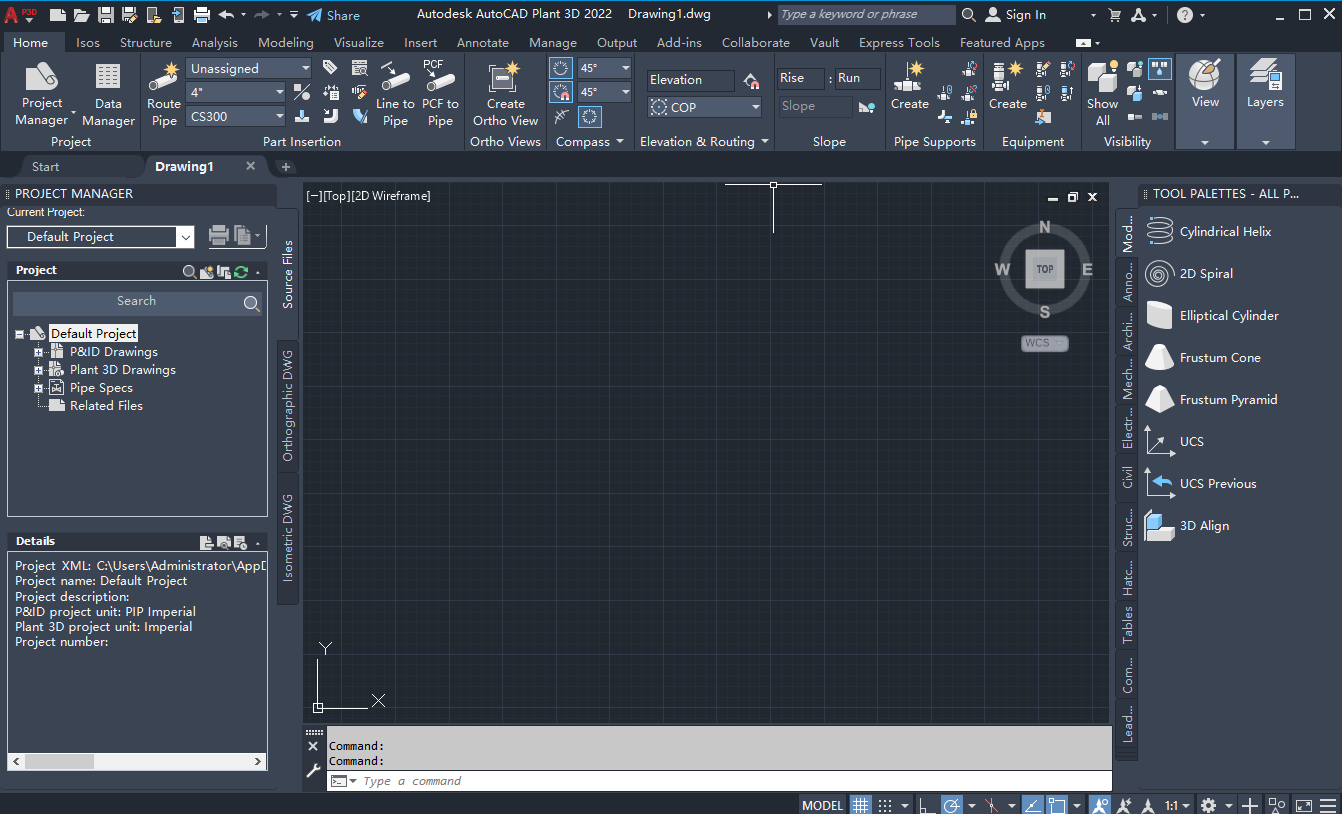Toggle the grid display in status bar
The height and width of the screenshot is (814, 1342).
tap(860, 804)
